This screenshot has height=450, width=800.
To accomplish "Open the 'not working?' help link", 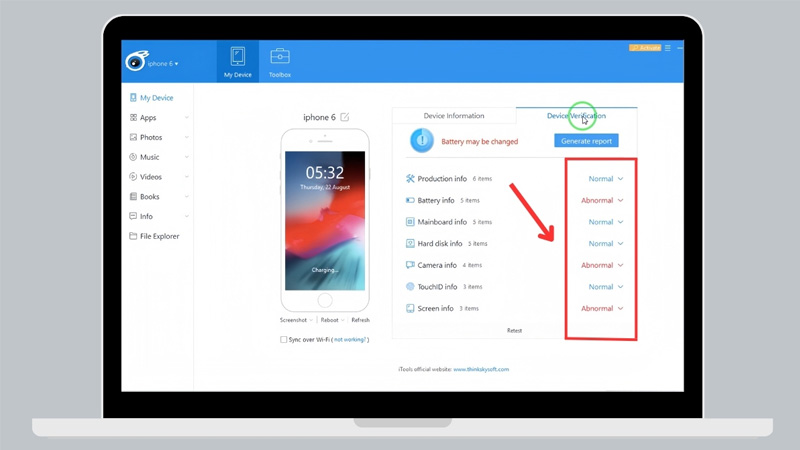I will coord(350,339).
